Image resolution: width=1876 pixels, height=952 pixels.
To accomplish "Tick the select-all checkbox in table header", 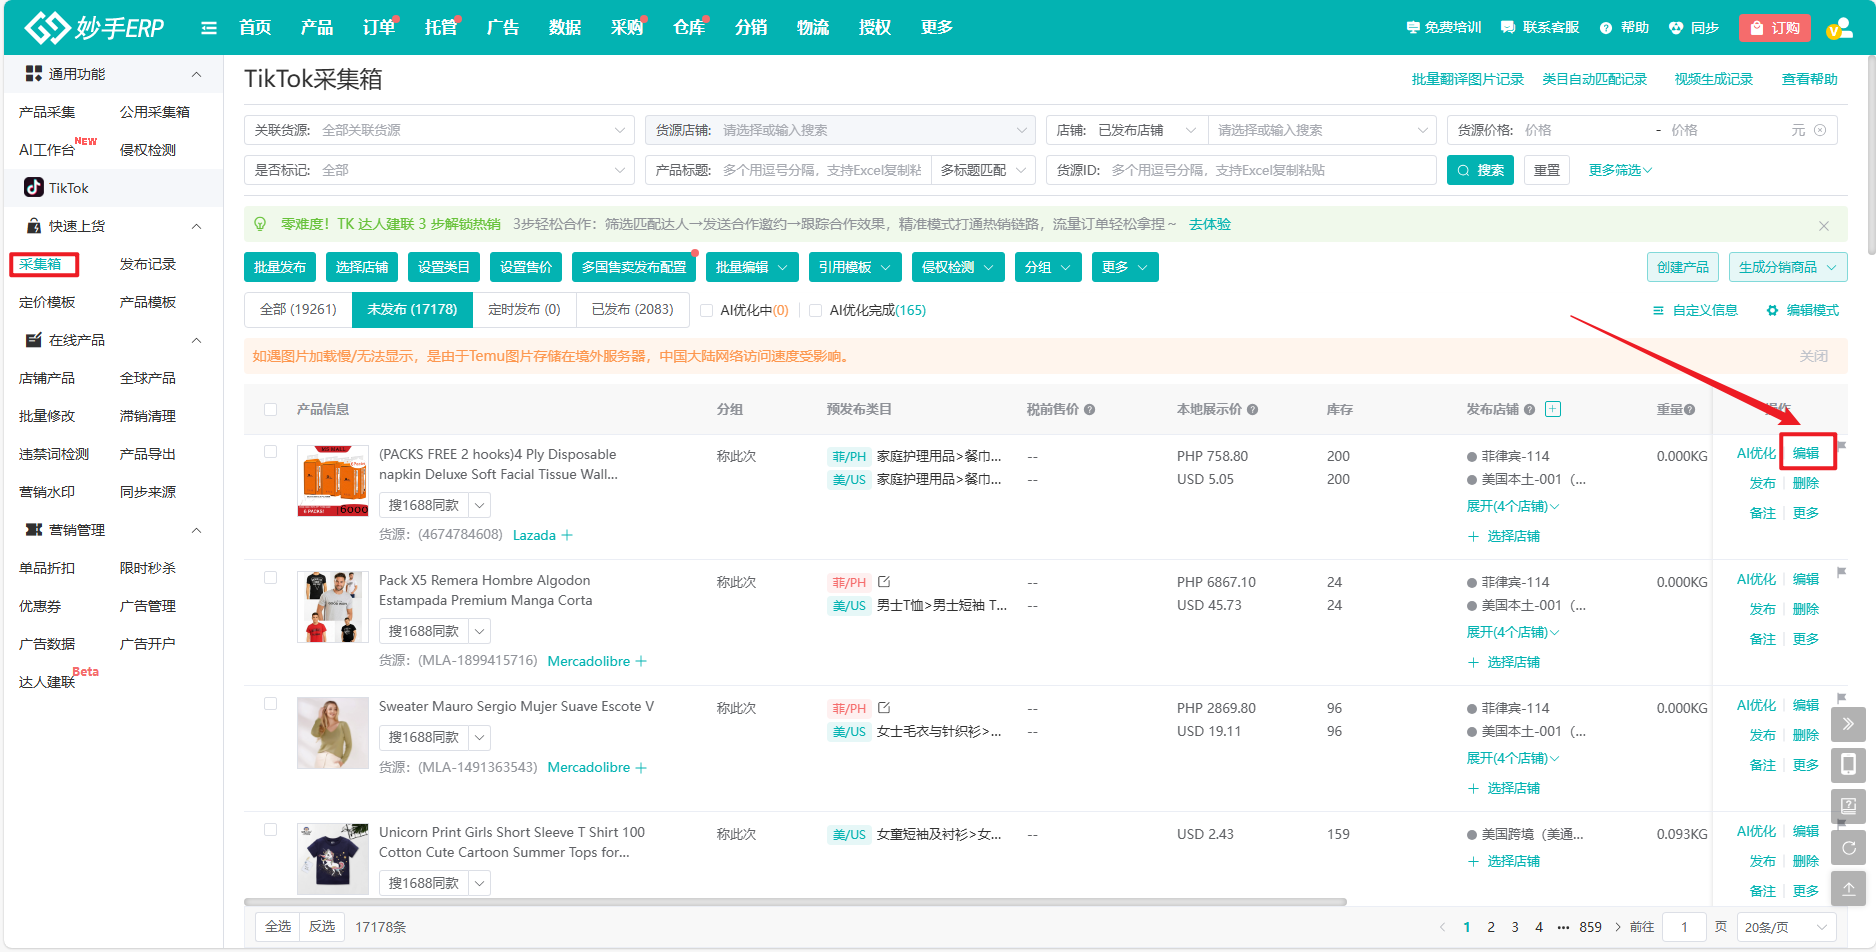I will coord(271,410).
